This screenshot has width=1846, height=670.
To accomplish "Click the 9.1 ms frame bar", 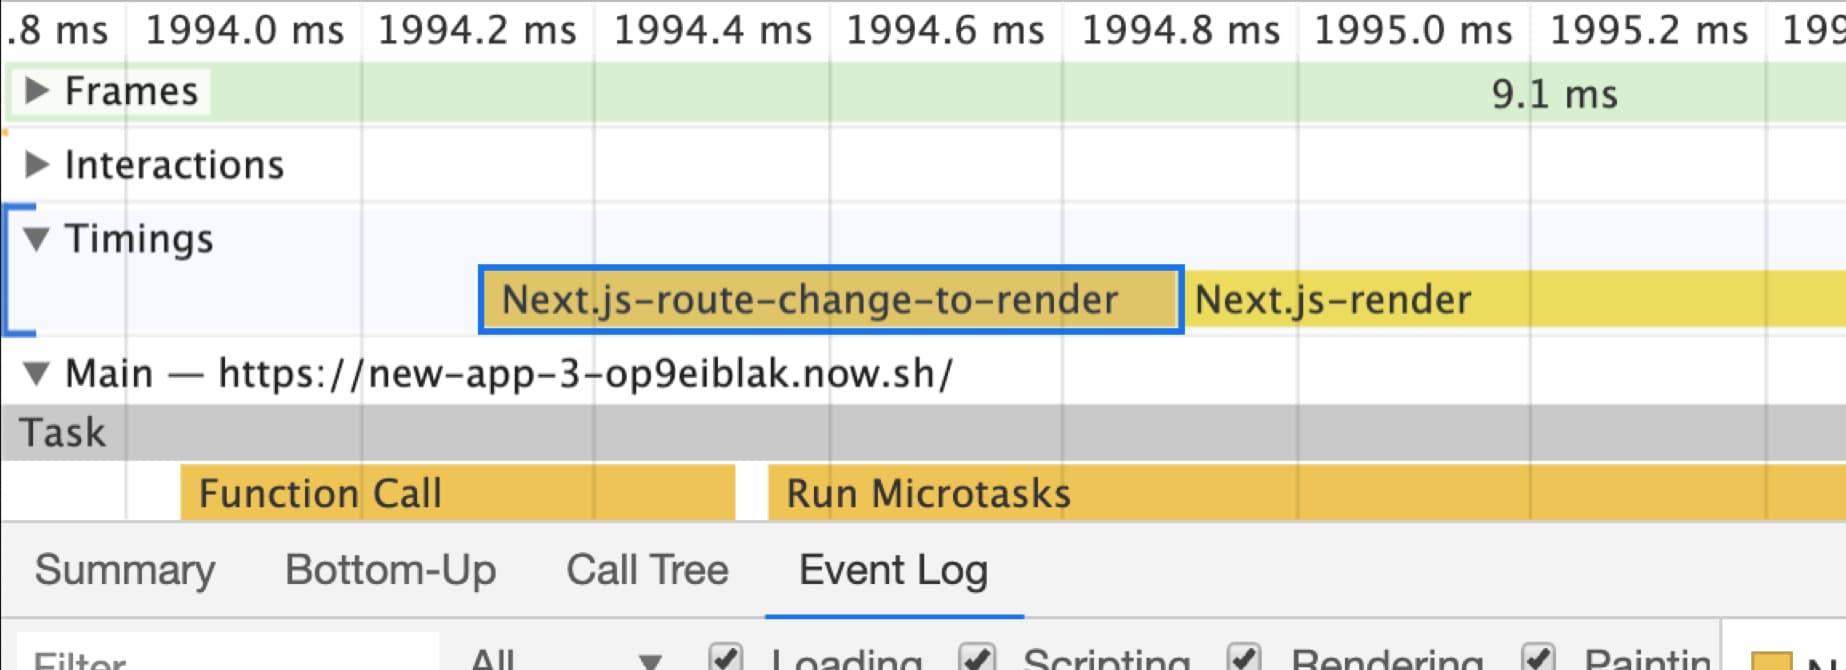I will tap(1553, 94).
